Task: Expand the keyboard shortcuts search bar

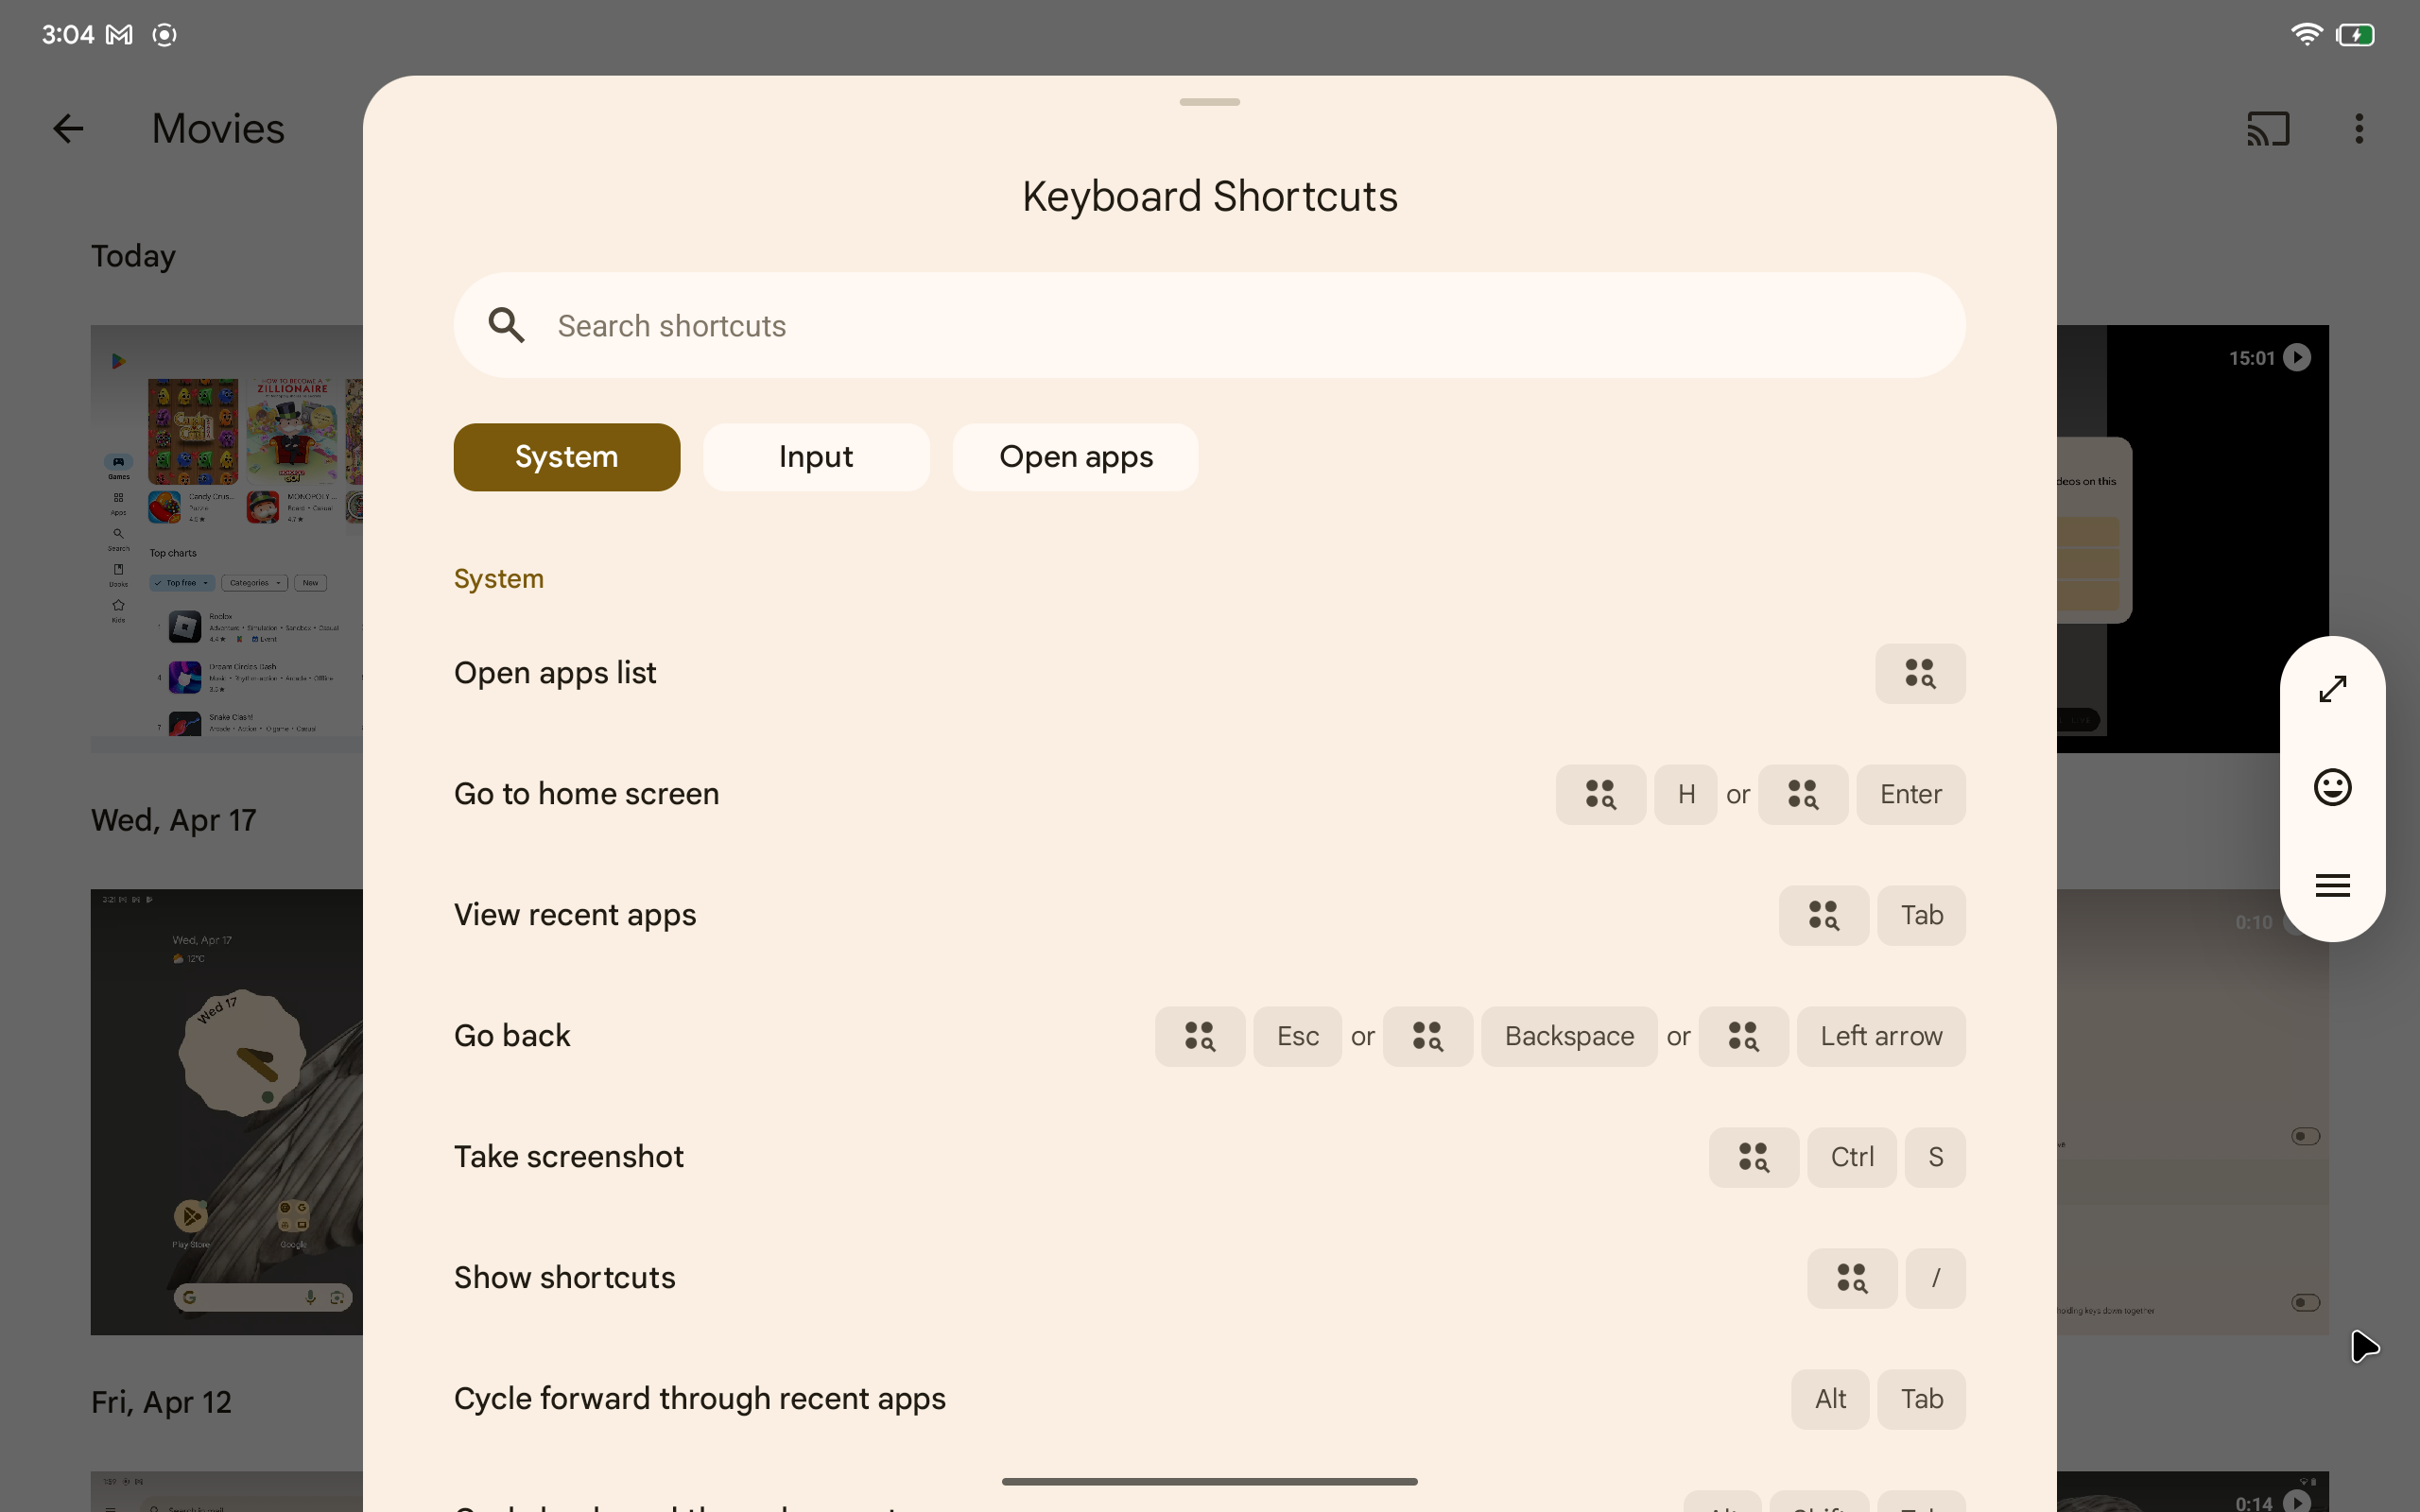Action: (1209, 326)
